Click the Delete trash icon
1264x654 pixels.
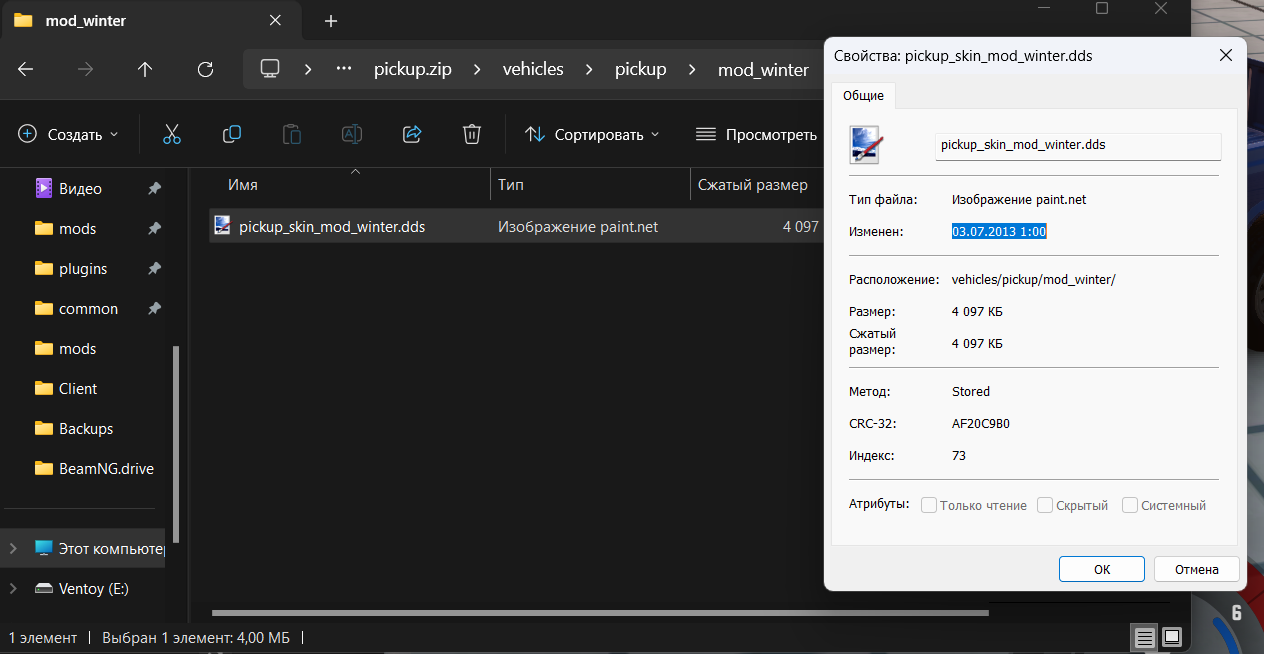pyautogui.click(x=472, y=134)
